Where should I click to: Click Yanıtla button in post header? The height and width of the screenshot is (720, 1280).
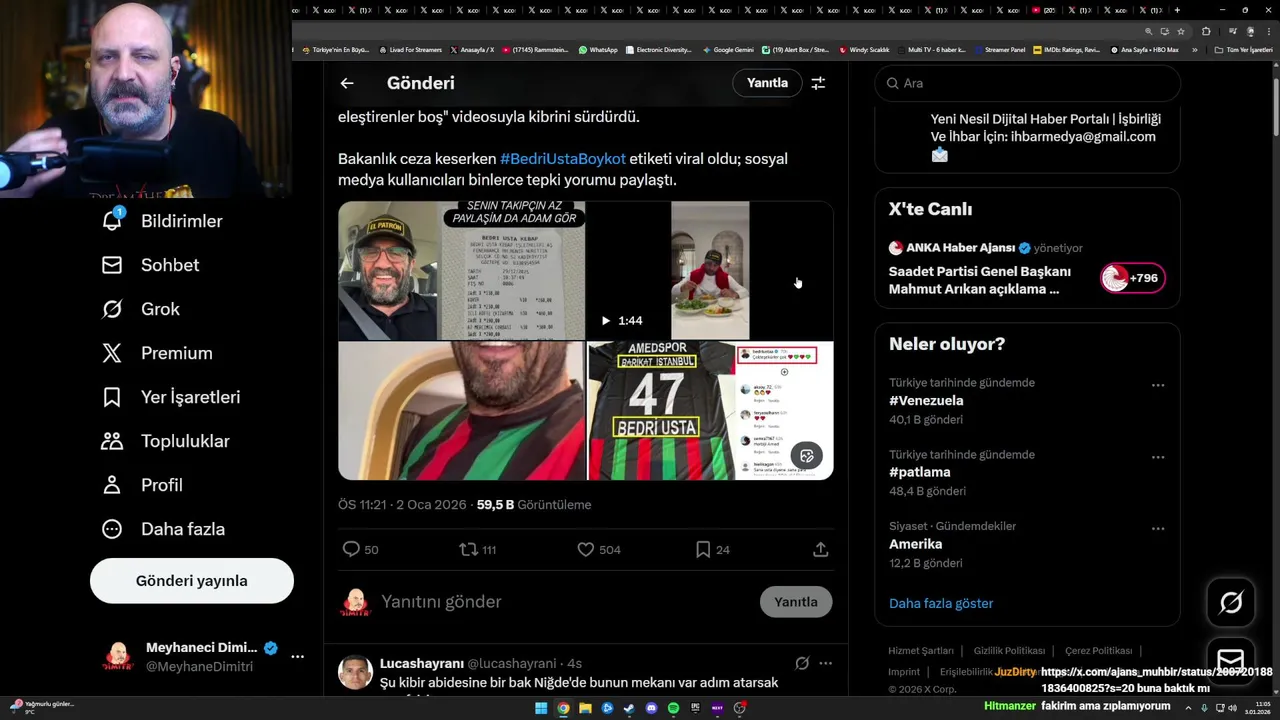coord(767,83)
